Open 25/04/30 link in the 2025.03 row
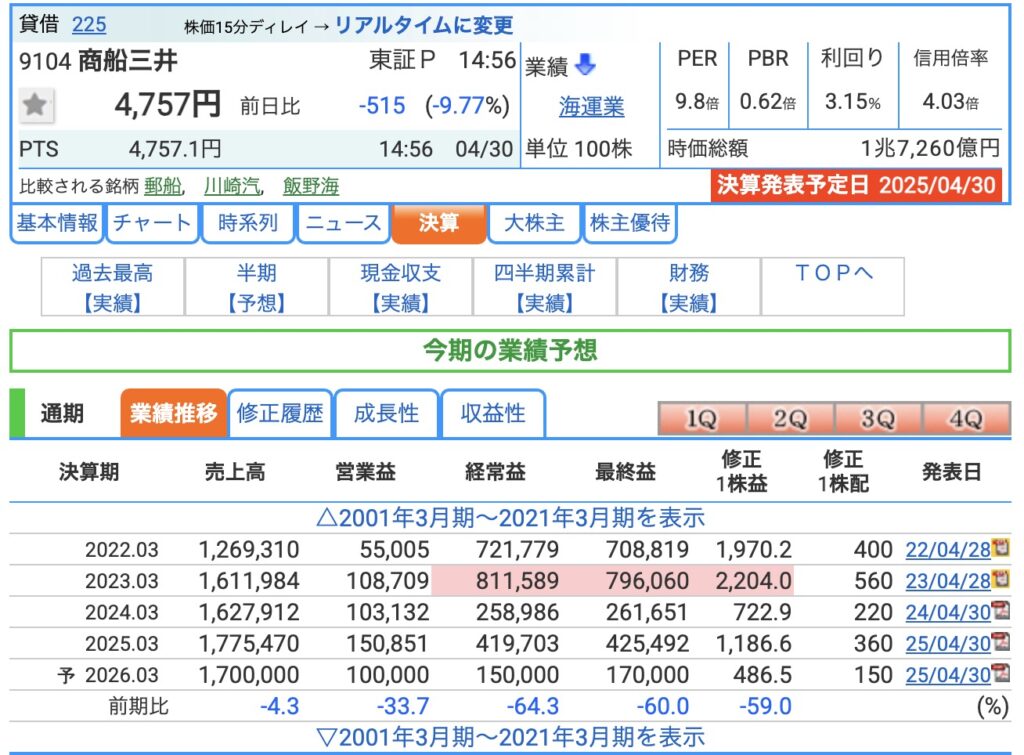The width and height of the screenshot is (1024, 755). (x=948, y=644)
